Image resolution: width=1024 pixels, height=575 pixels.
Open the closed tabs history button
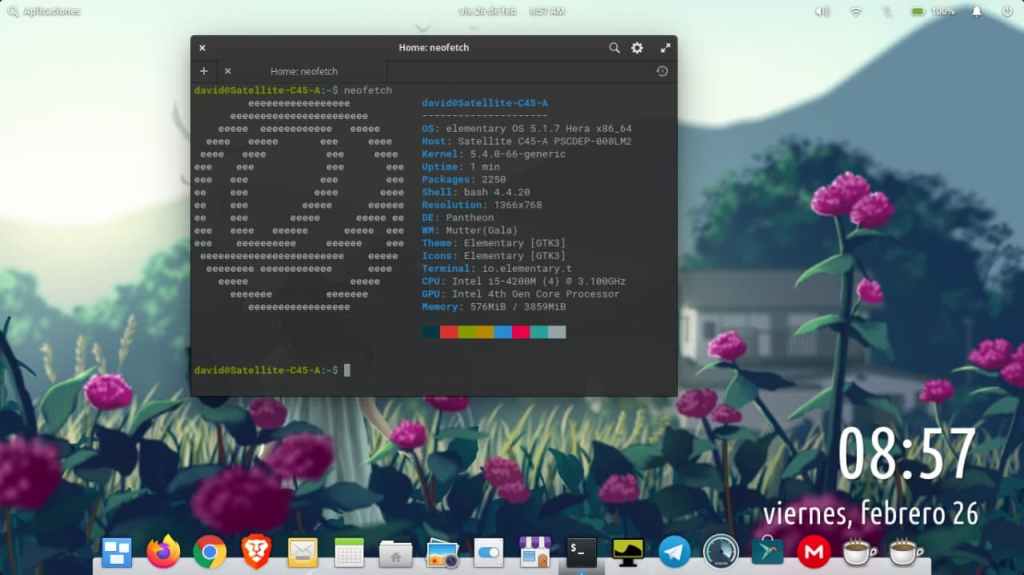(662, 72)
